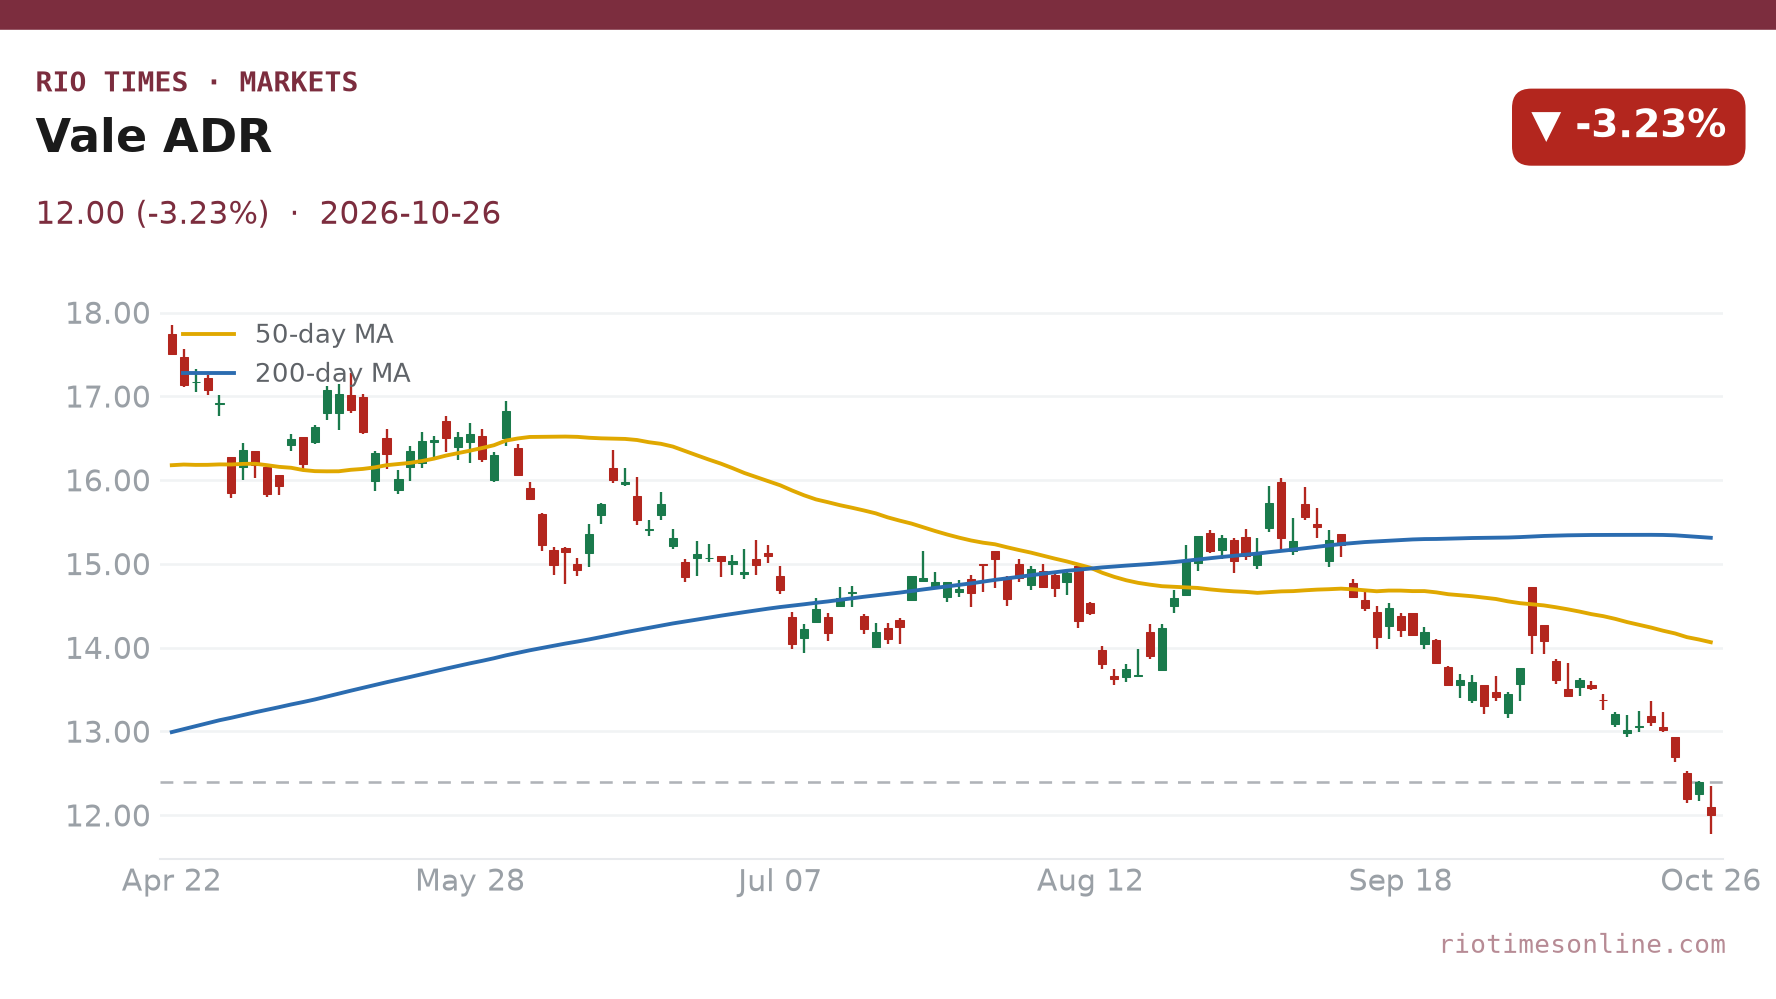
Task: Click the 'Oct 26' x-axis date label
Action: click(x=1710, y=881)
